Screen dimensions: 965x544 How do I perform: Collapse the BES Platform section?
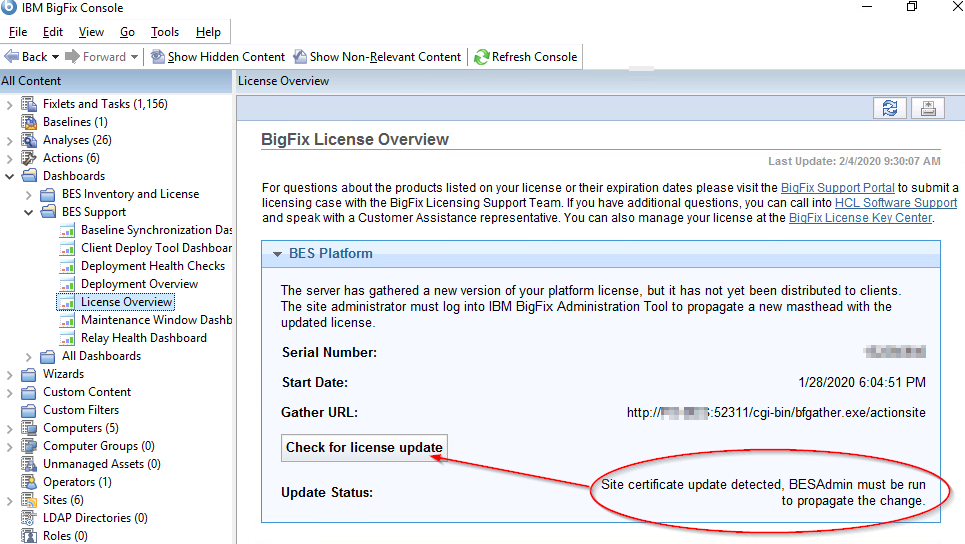277,254
